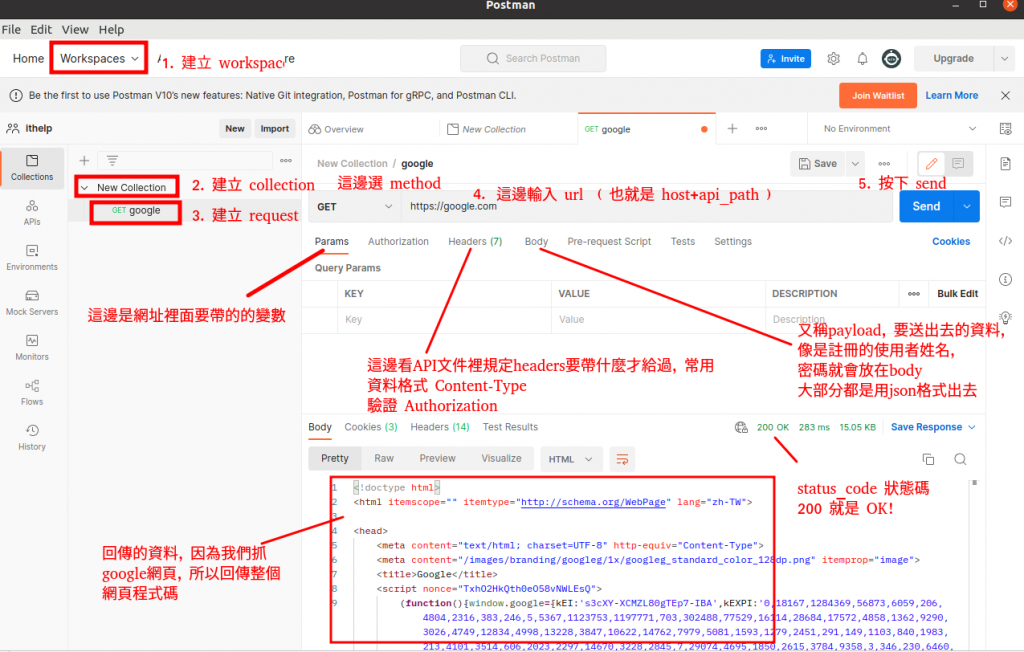
Task: Open the response Headers (14) tab
Action: pos(440,427)
